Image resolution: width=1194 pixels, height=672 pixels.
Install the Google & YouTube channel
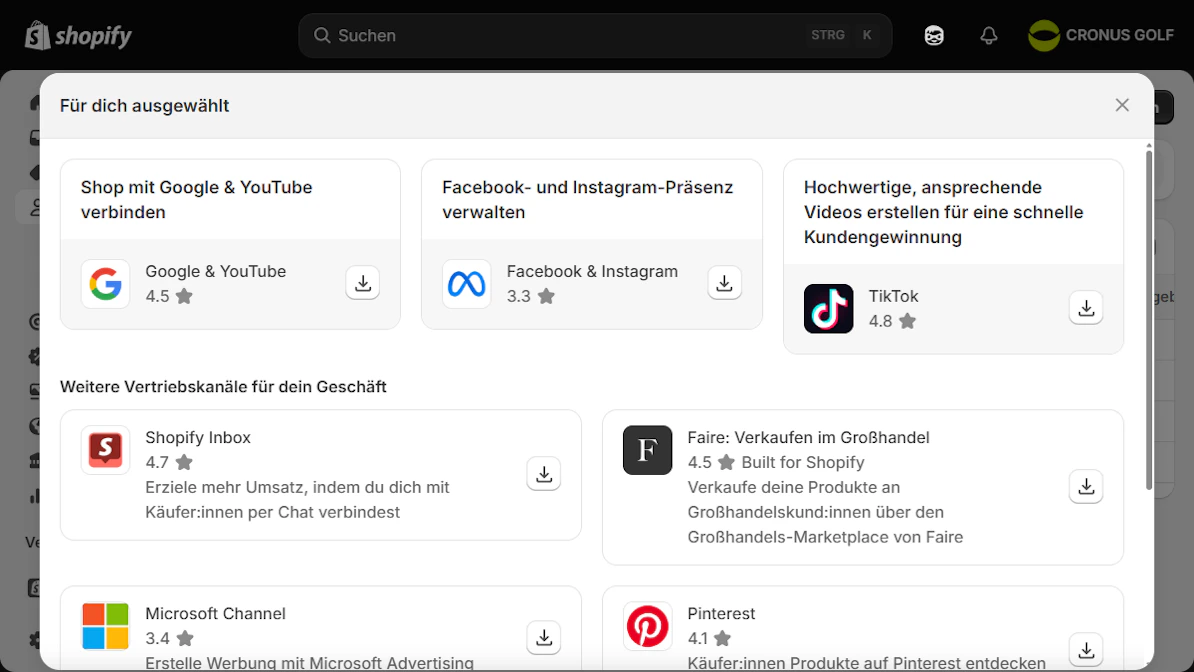(x=362, y=283)
